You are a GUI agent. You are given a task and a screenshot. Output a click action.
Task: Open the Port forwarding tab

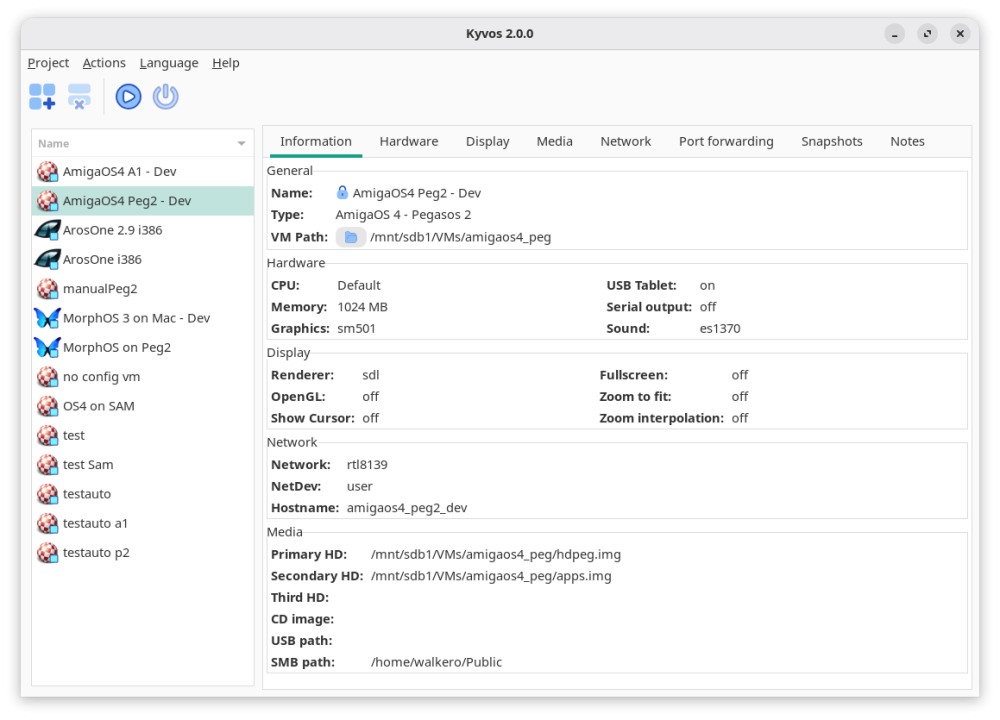[725, 141]
